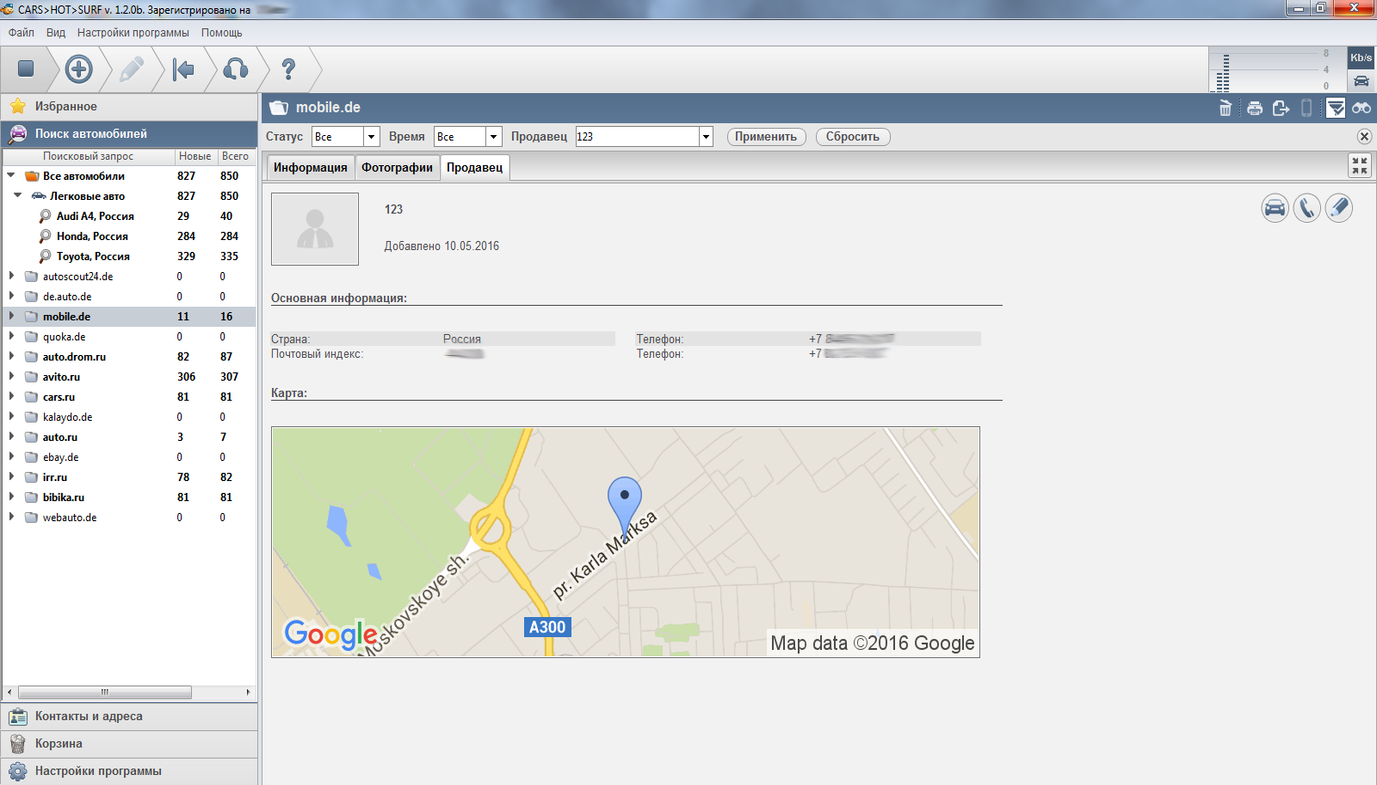Open support via headset icon
The height and width of the screenshot is (785, 1377).
point(235,69)
